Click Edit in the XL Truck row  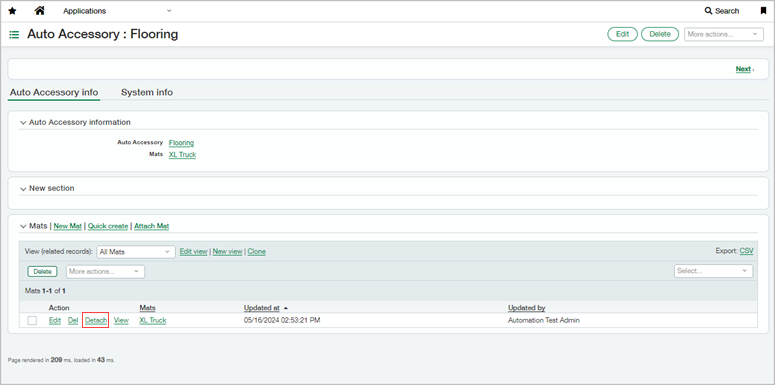(55, 320)
